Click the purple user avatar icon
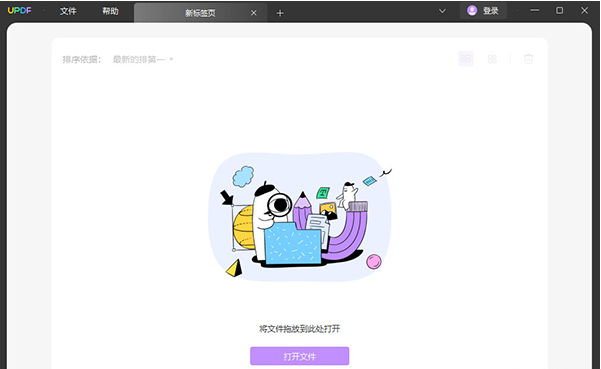This screenshot has width=601, height=369. tap(472, 10)
